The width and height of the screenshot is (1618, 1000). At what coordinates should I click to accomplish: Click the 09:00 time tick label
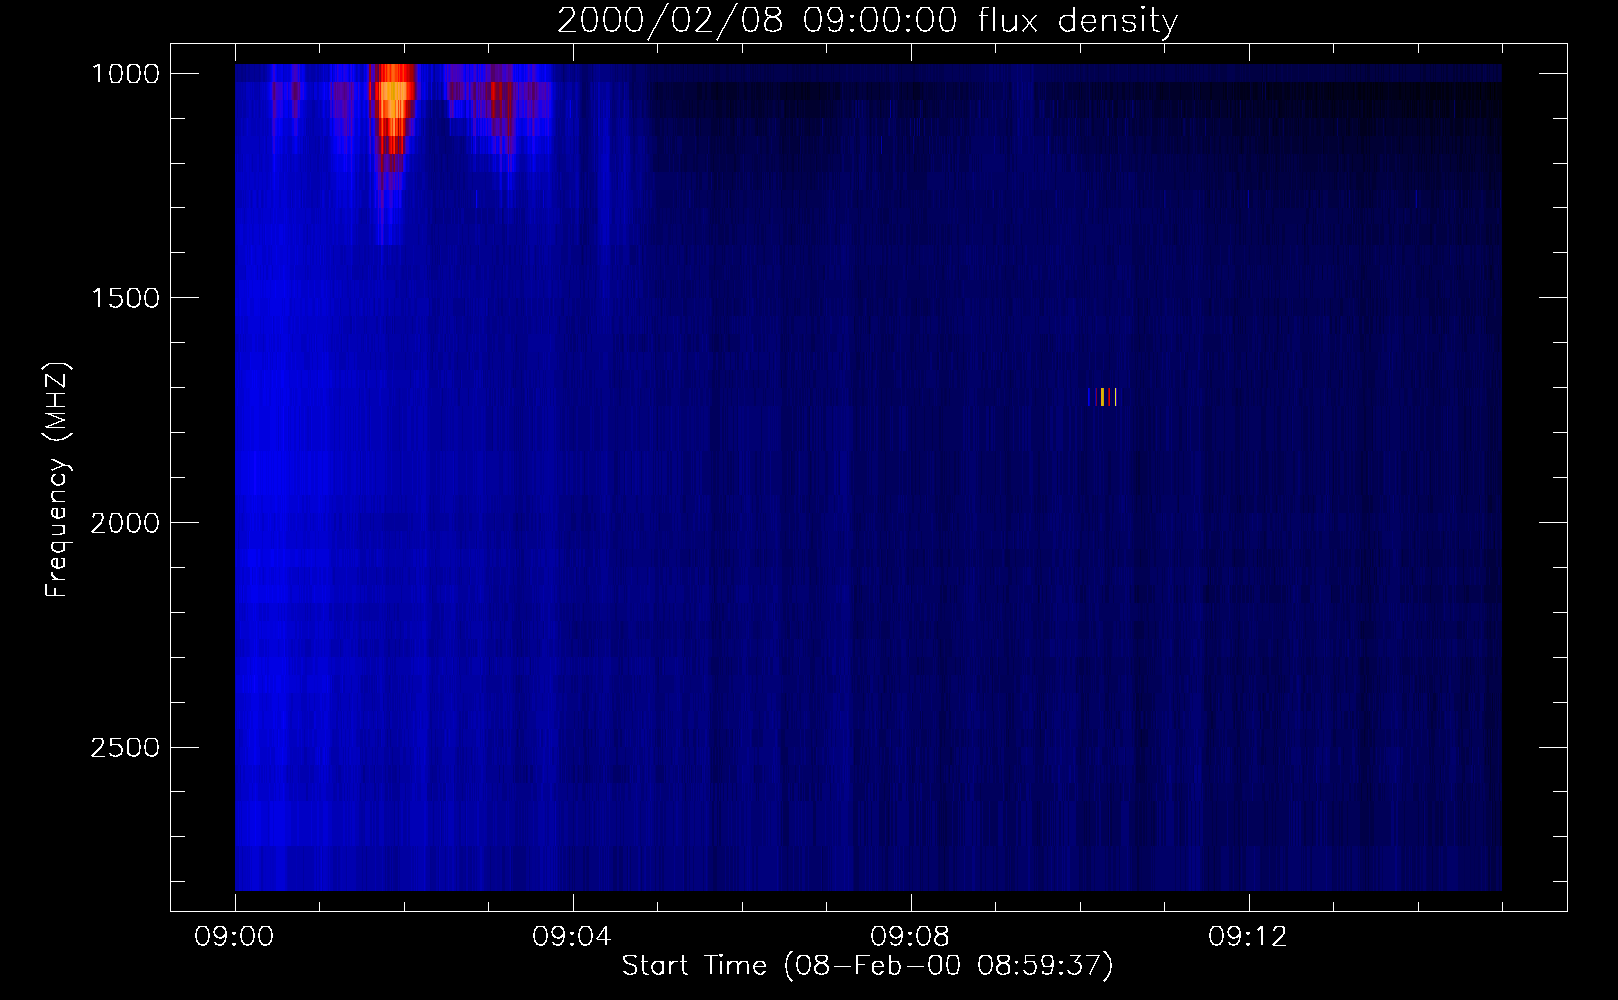point(234,937)
